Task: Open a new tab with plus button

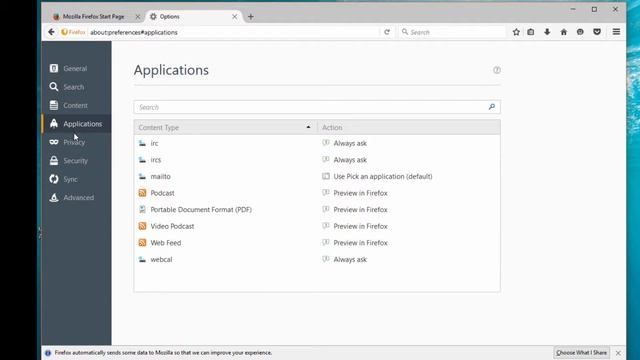Action: [251, 17]
